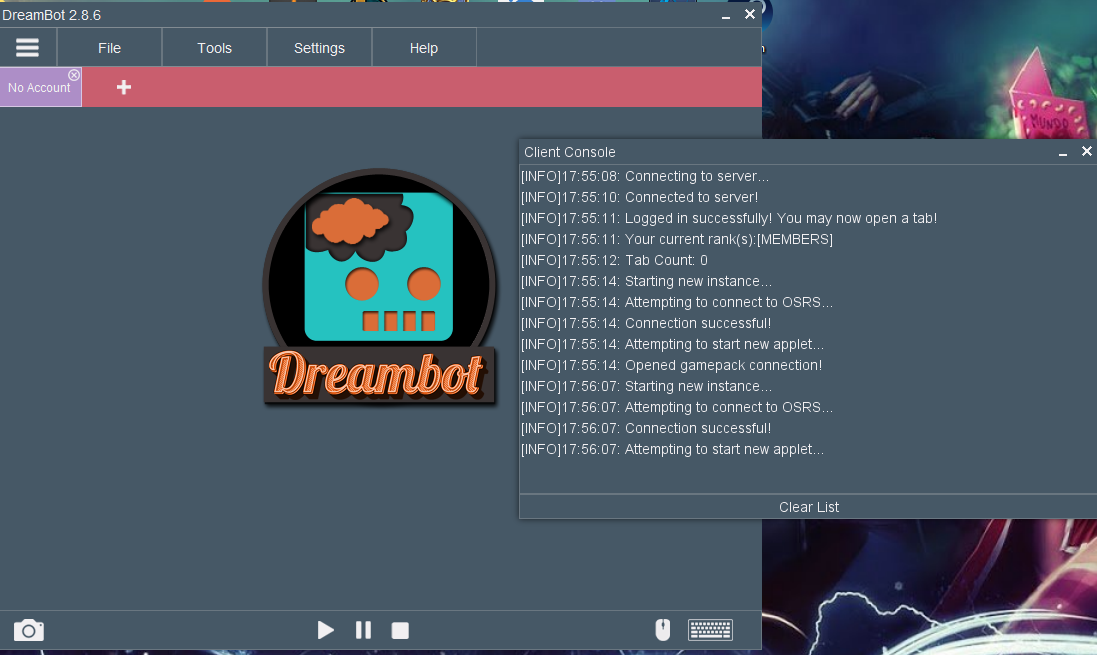Toggle keyboard input icon
The height and width of the screenshot is (655, 1097).
coord(710,630)
